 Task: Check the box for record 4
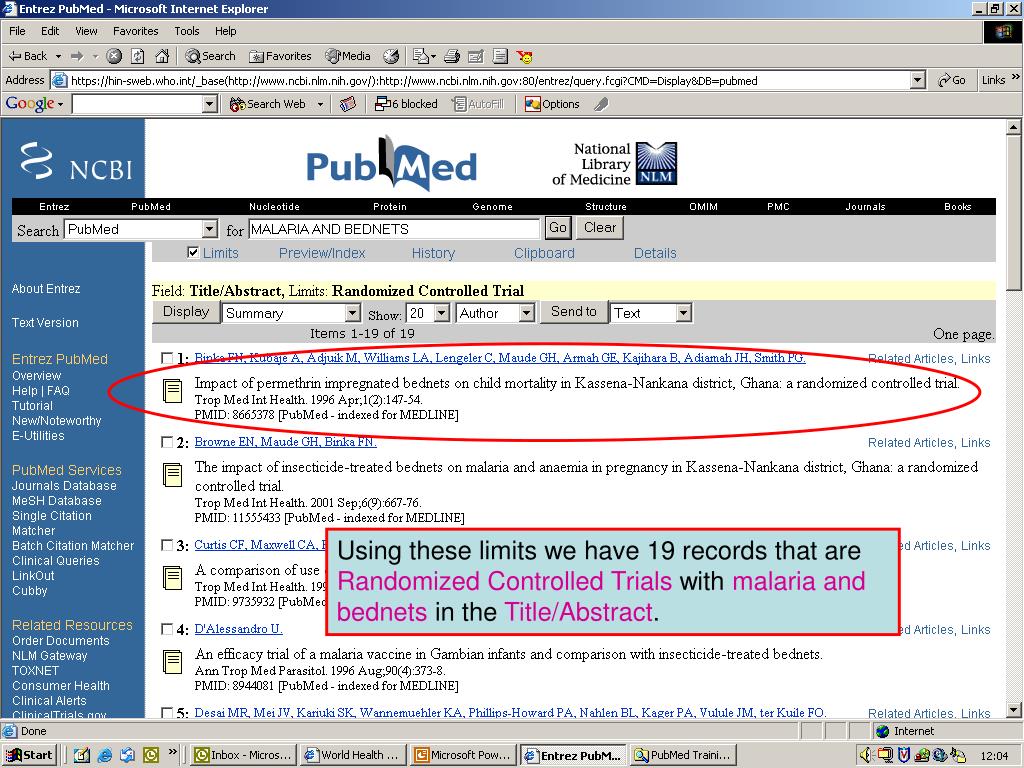coord(167,630)
